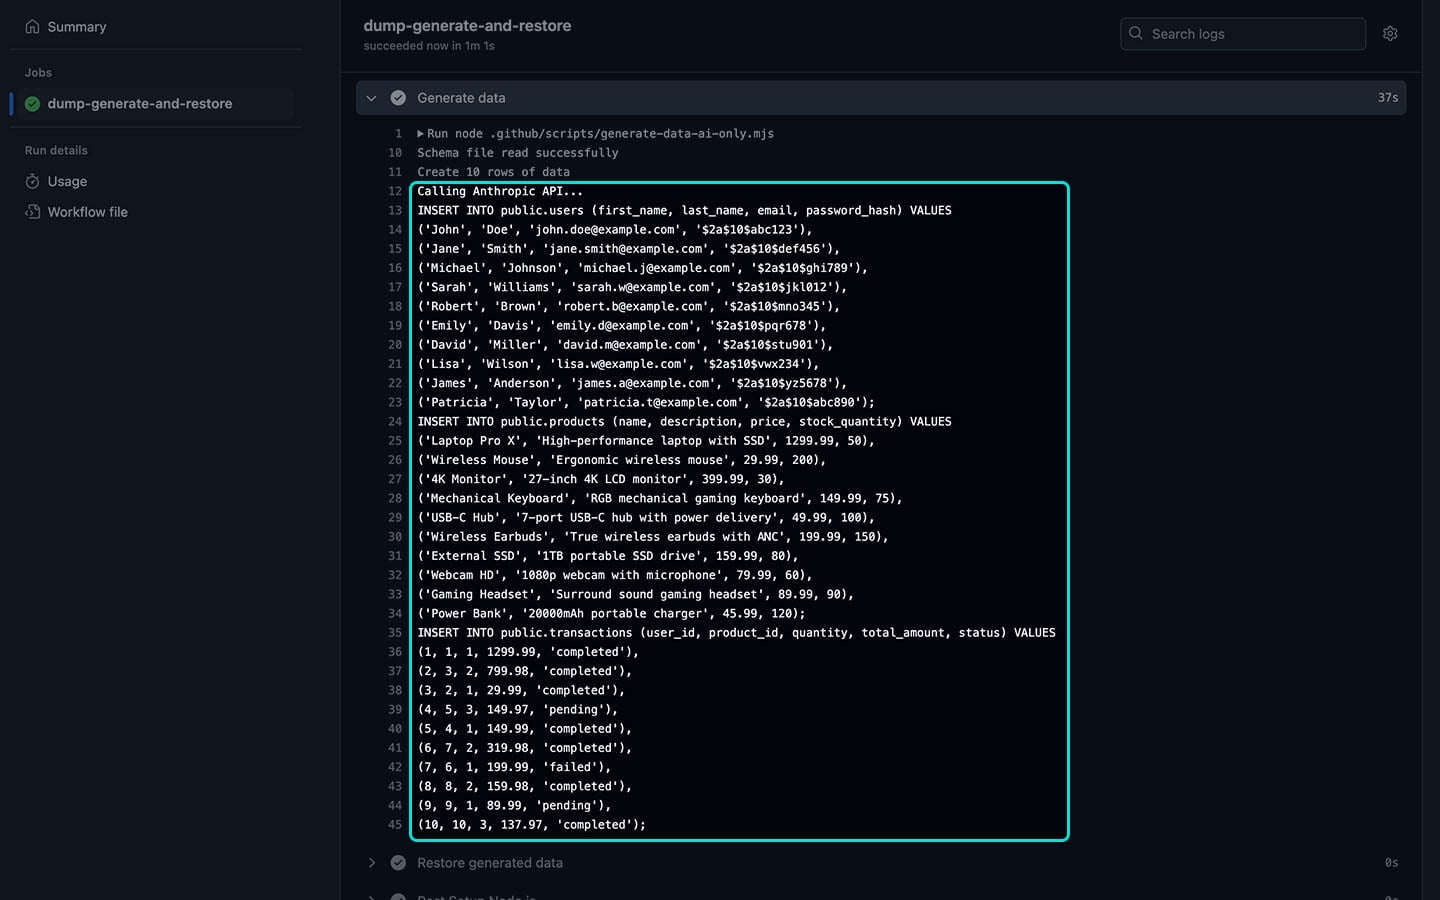1440x900 pixels.
Task: Select the stopwatch Usage icon in Run details
Action: tap(33, 181)
